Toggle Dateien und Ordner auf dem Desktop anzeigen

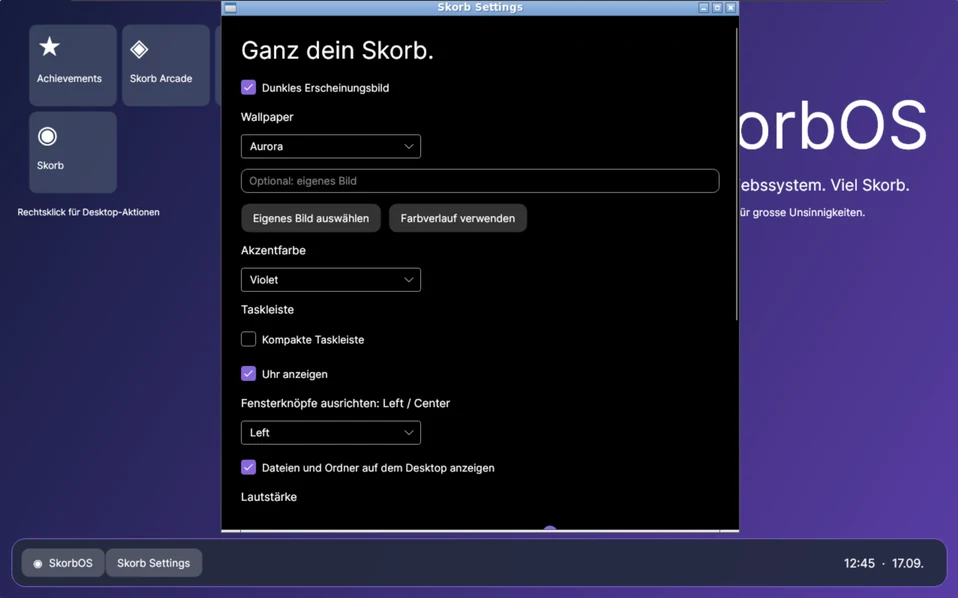pos(248,467)
